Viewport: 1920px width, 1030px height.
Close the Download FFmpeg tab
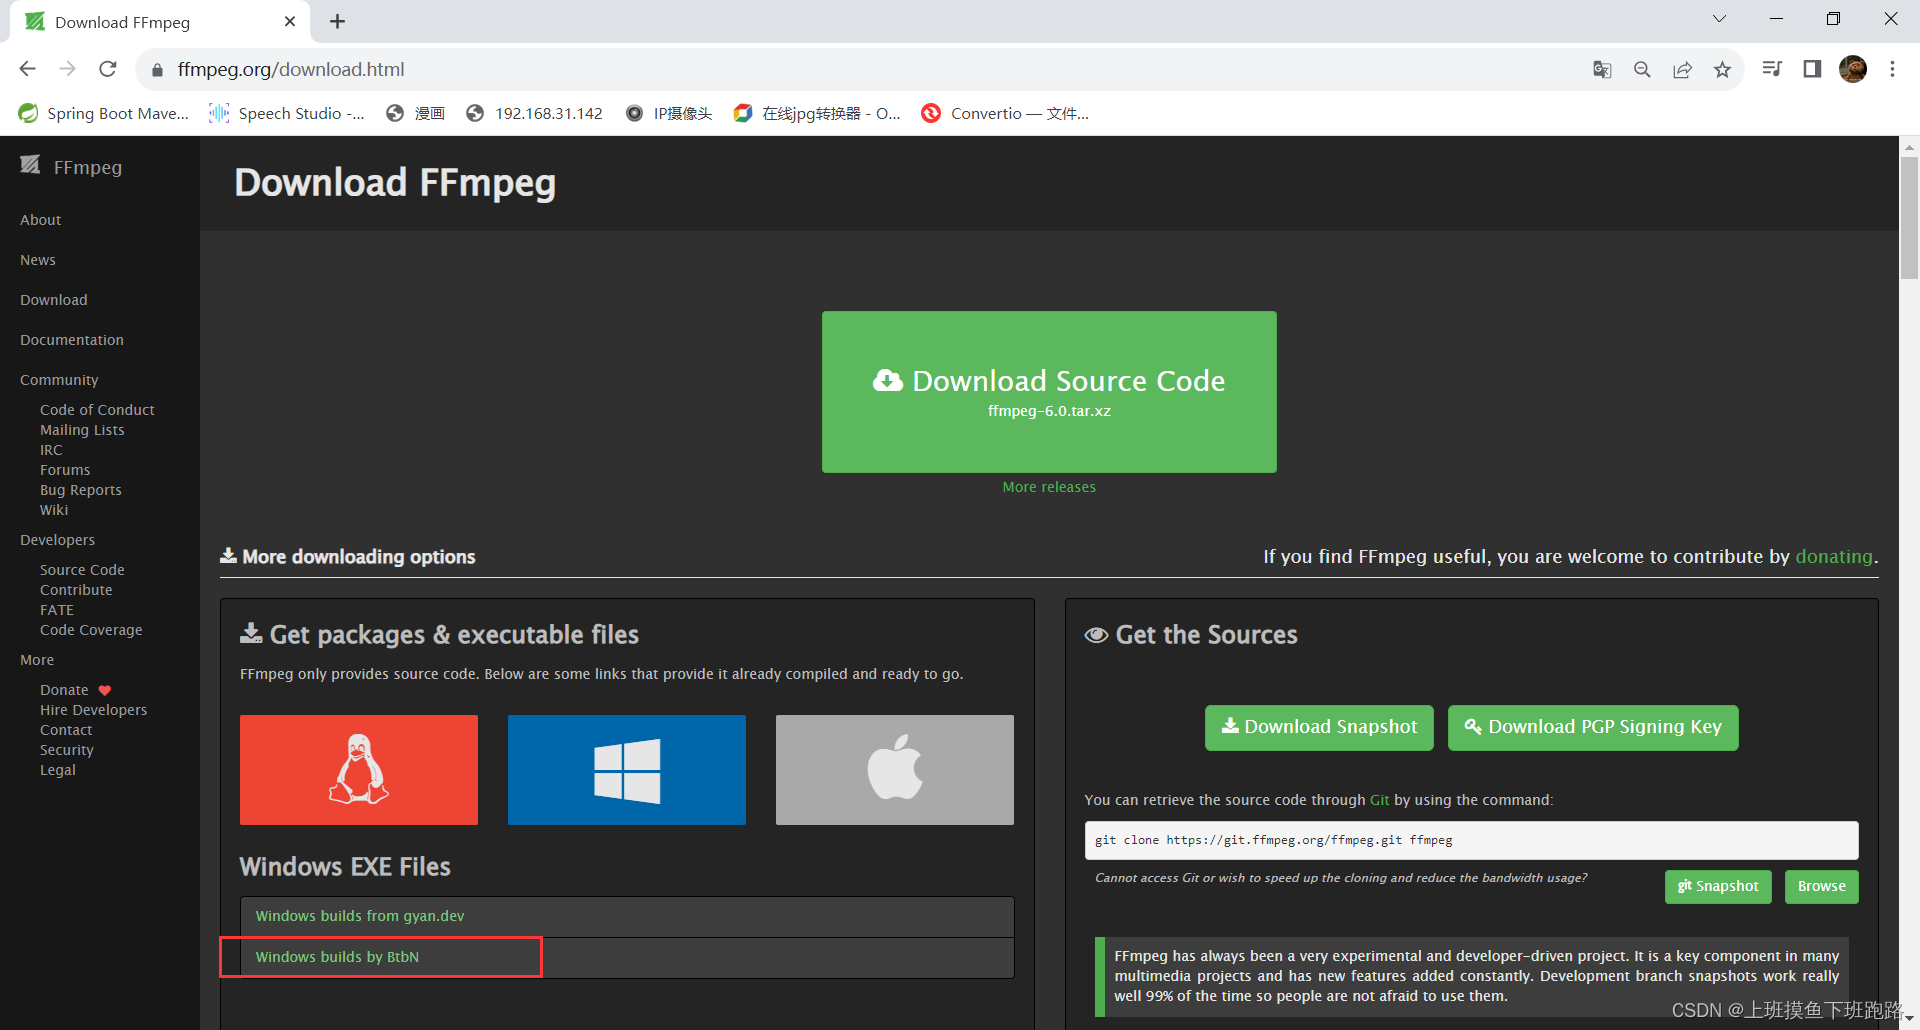click(290, 21)
